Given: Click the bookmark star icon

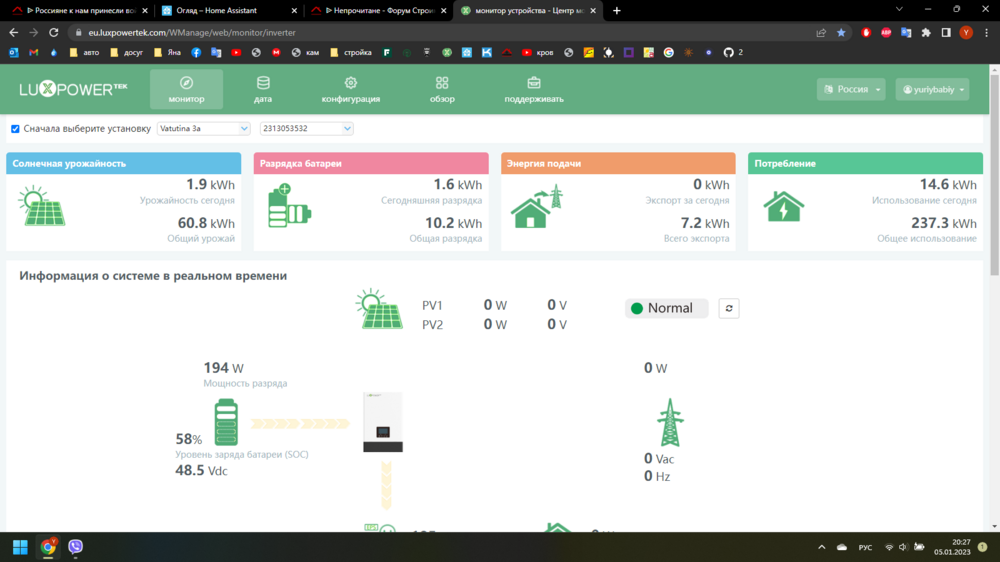Looking at the screenshot, I should tap(841, 33).
